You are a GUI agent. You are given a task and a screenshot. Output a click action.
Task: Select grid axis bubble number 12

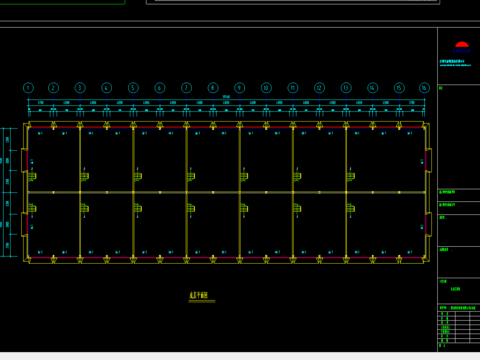[x=319, y=88]
